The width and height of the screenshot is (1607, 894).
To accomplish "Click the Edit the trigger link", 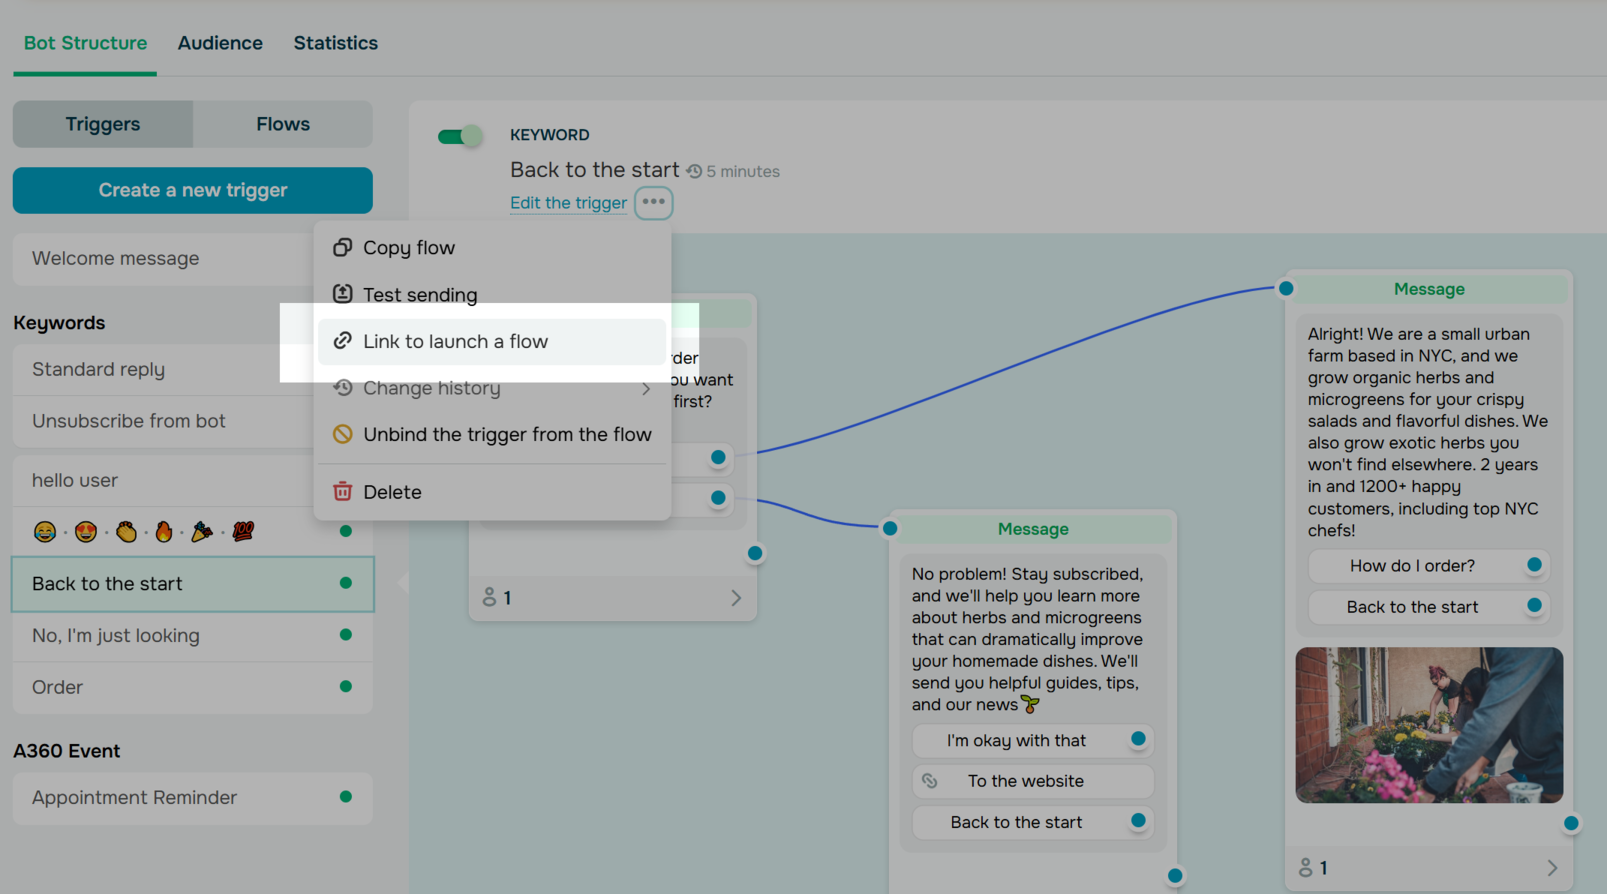I will click(568, 203).
